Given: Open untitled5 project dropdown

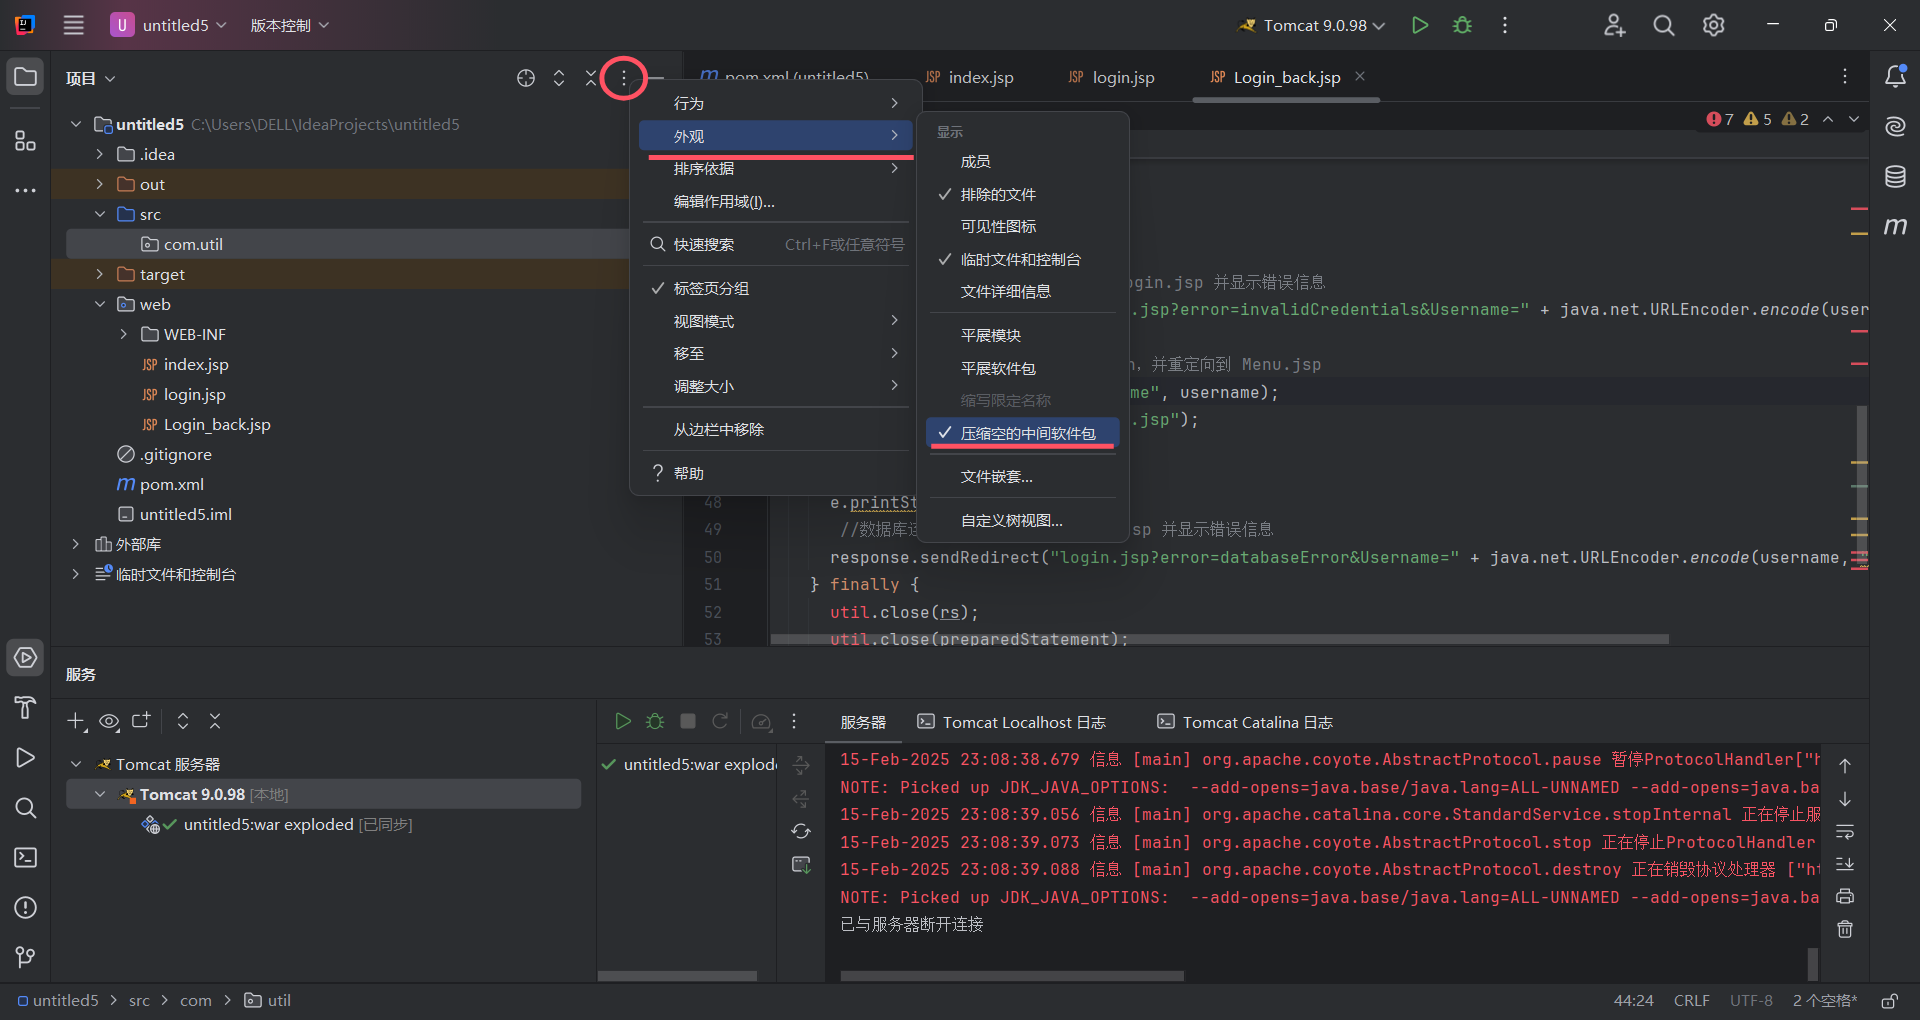Looking at the screenshot, I should (169, 25).
